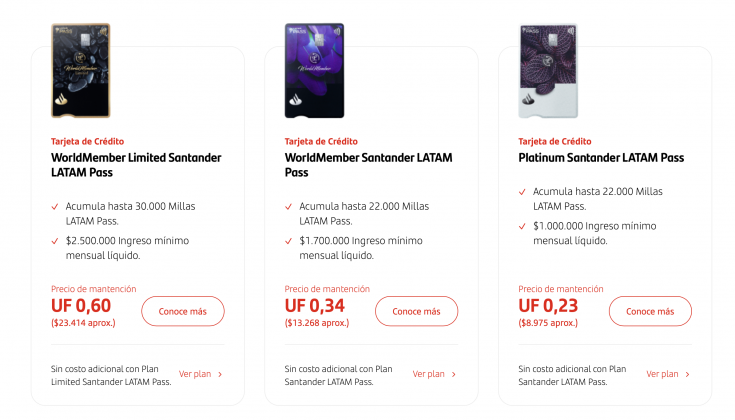Image resolution: width=735 pixels, height=420 pixels.
Task: Click chevron arrow beside first Ver plan
Action: click(x=220, y=375)
